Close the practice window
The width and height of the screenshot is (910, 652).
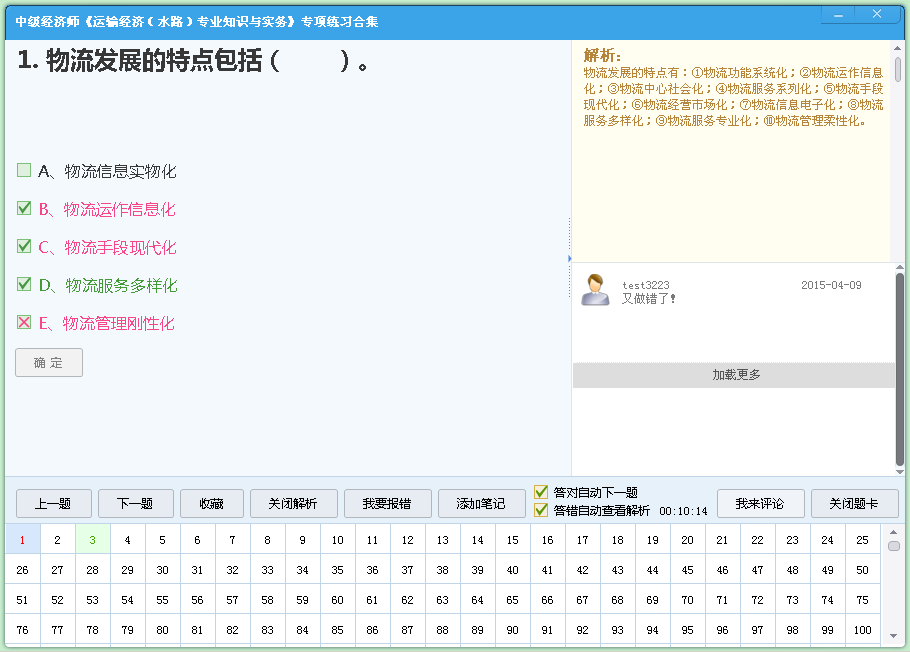point(877,15)
